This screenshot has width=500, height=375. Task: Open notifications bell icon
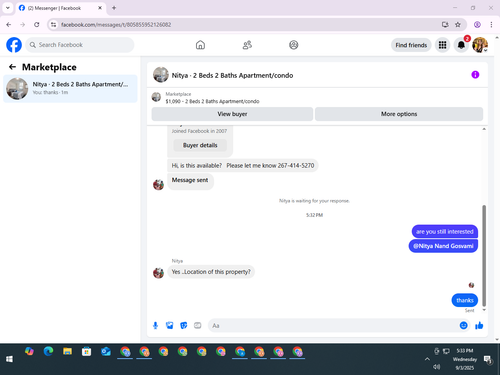click(461, 45)
